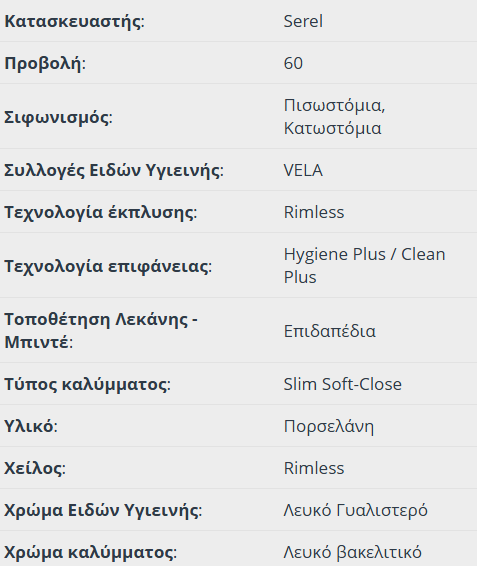
Task: Select the Rimless flushing technology value
Action: (x=314, y=212)
